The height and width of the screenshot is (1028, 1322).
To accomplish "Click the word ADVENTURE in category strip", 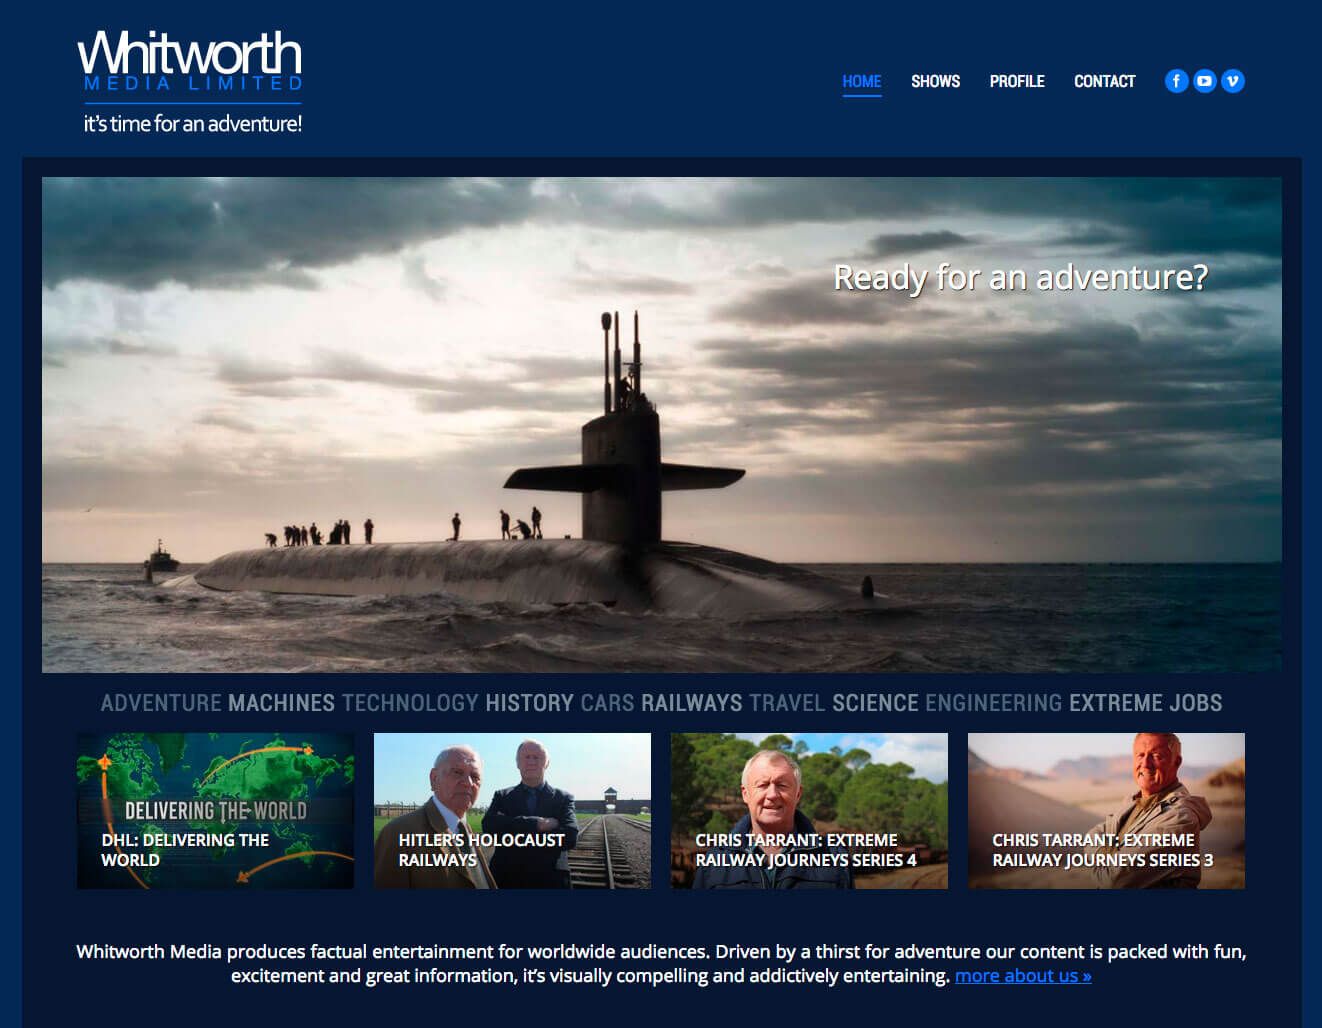I will pos(161,703).
